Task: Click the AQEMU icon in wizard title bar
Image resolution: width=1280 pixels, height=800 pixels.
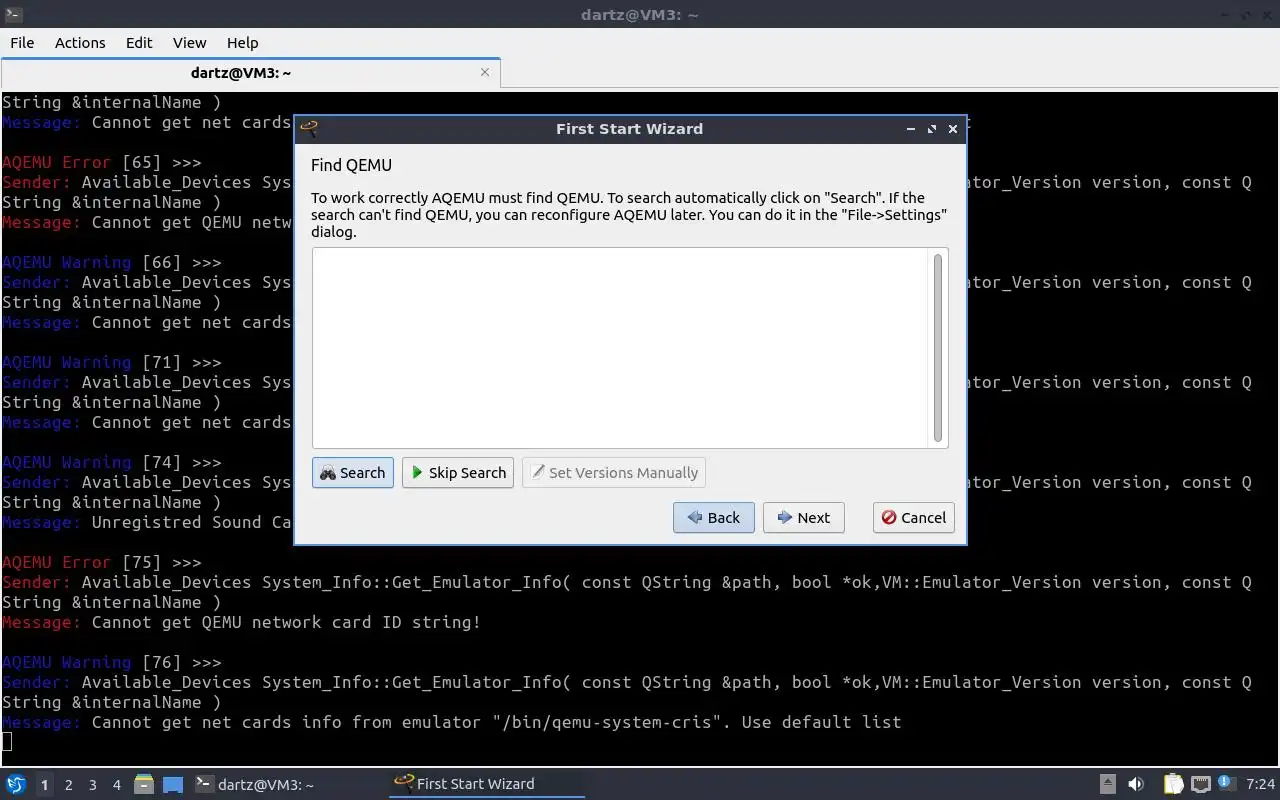Action: click(x=309, y=128)
